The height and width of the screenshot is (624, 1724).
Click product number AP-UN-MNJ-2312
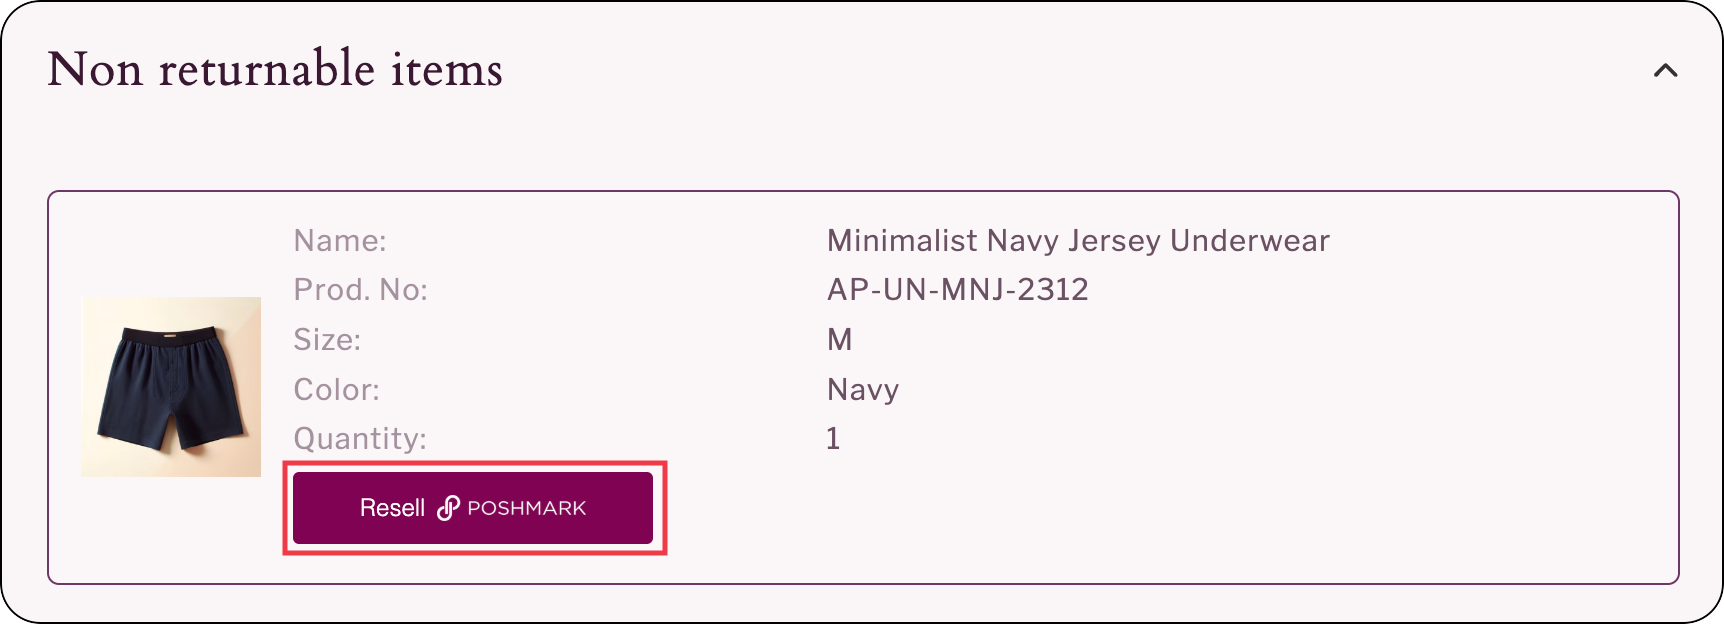point(957,290)
